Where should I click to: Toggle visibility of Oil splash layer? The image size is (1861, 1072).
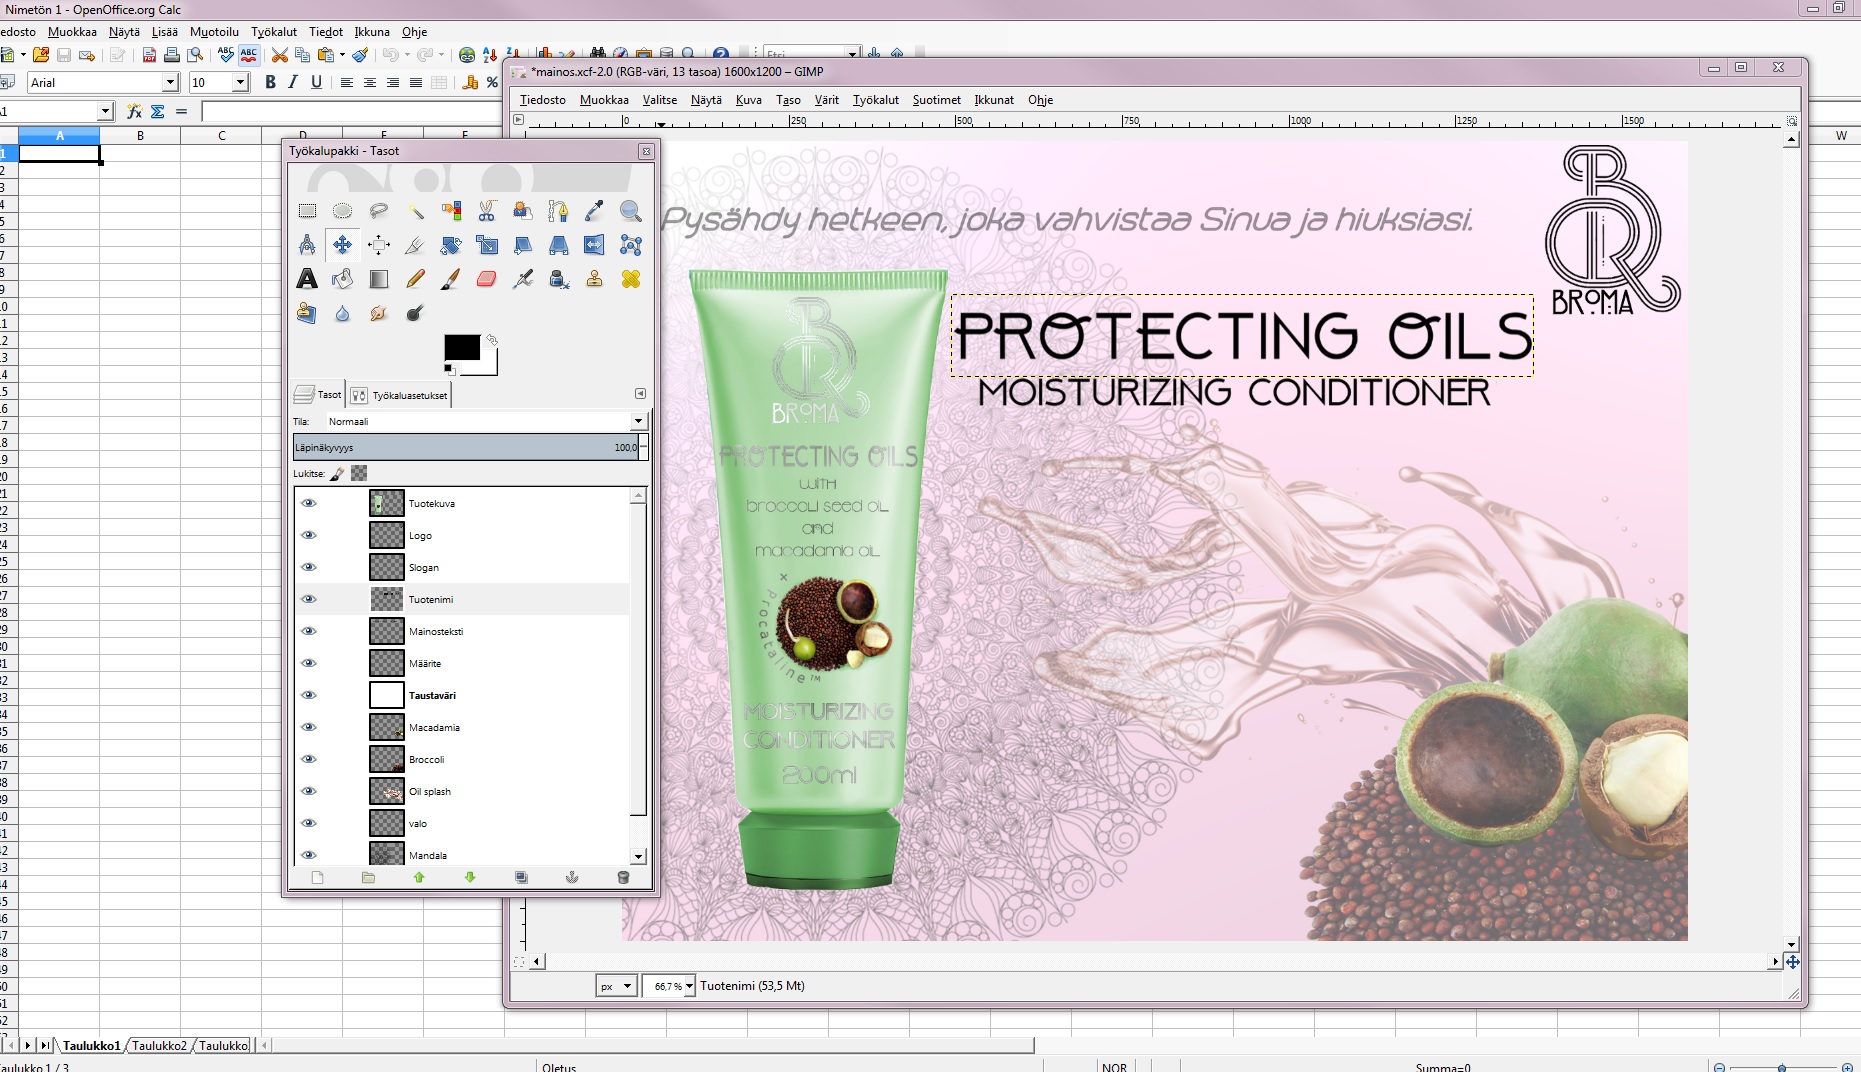point(309,791)
